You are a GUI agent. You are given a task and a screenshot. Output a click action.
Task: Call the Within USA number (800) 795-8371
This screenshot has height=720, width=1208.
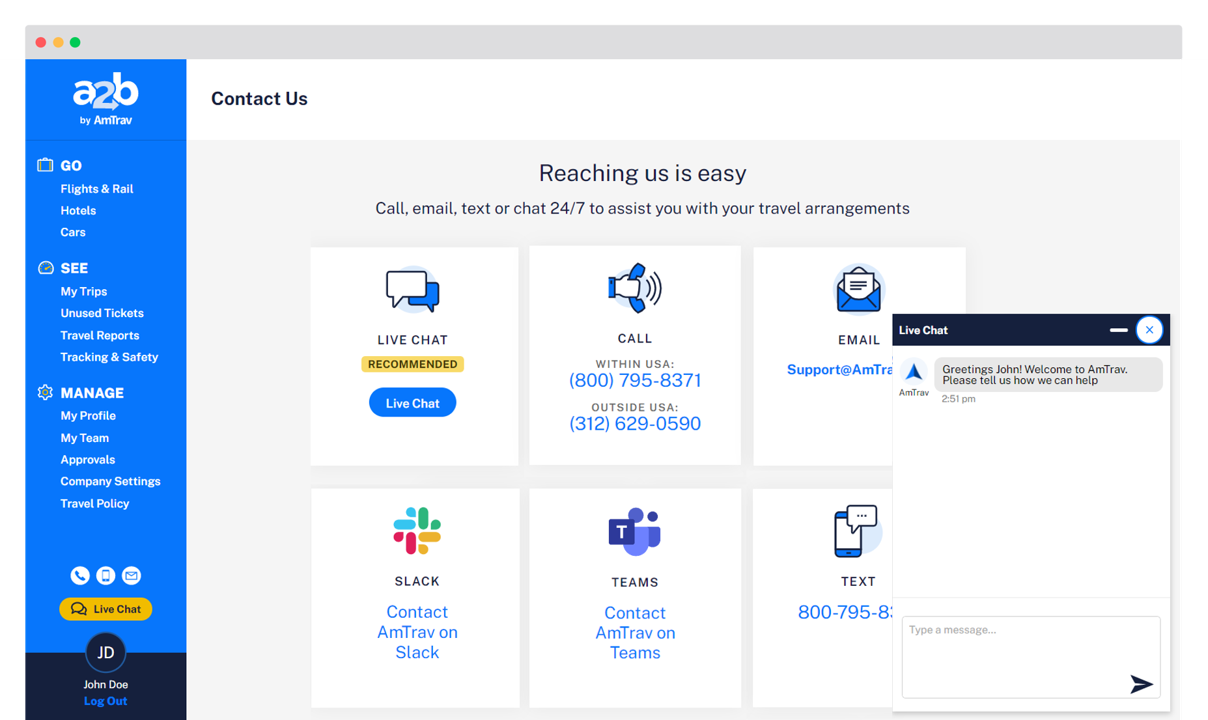[x=635, y=381]
